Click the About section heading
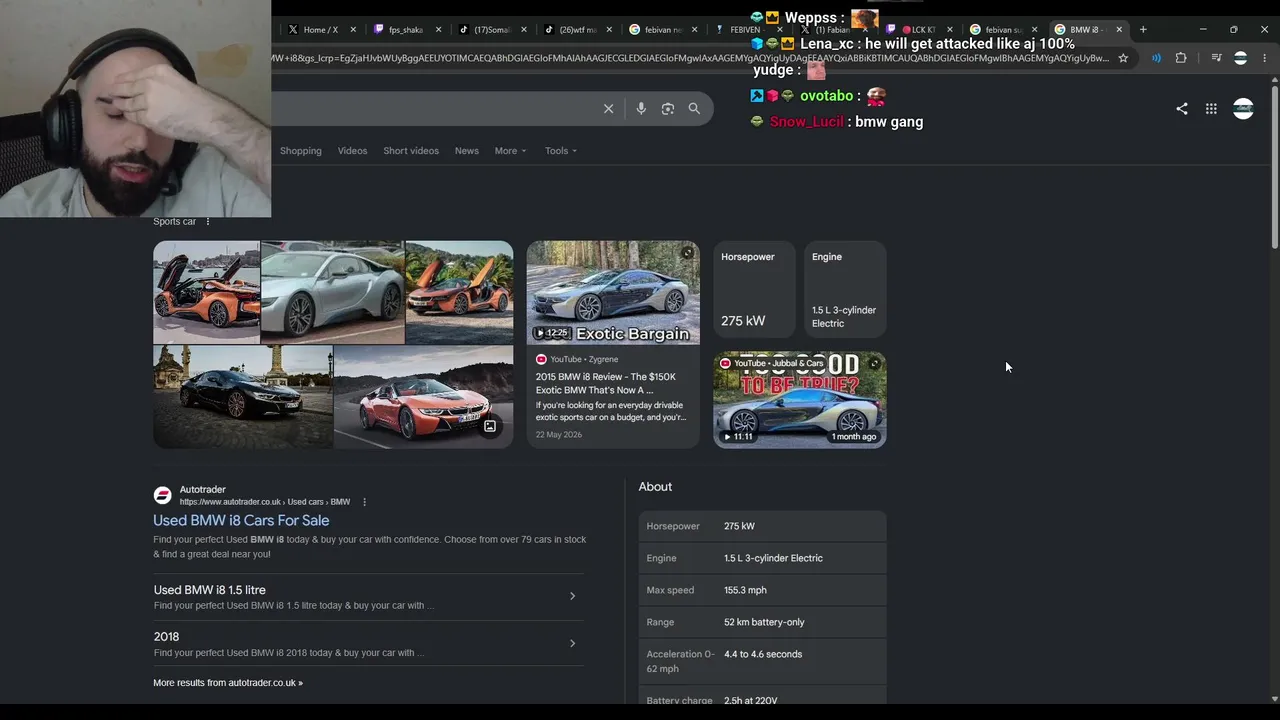The image size is (1280, 720). click(655, 487)
